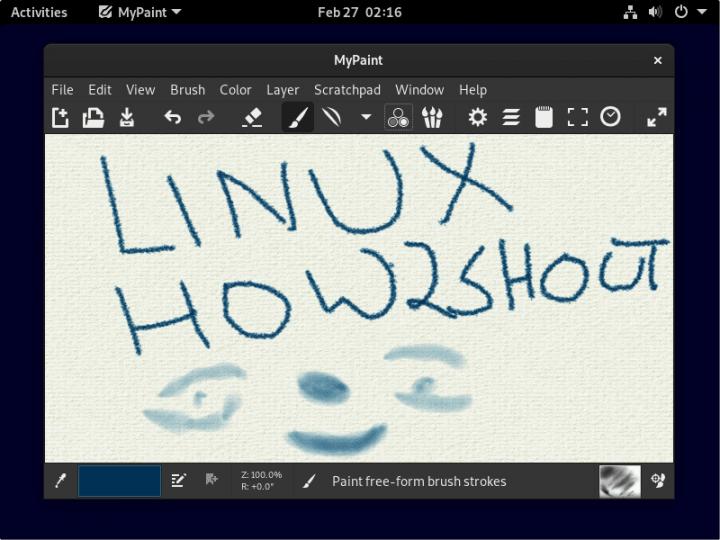Open the Color menu
Screen dimensions: 720x540
pos(236,90)
